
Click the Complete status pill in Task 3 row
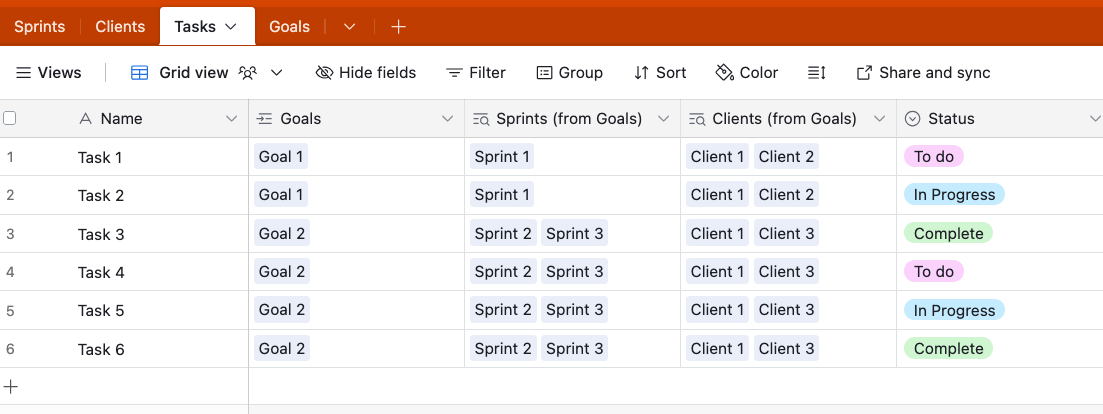948,233
